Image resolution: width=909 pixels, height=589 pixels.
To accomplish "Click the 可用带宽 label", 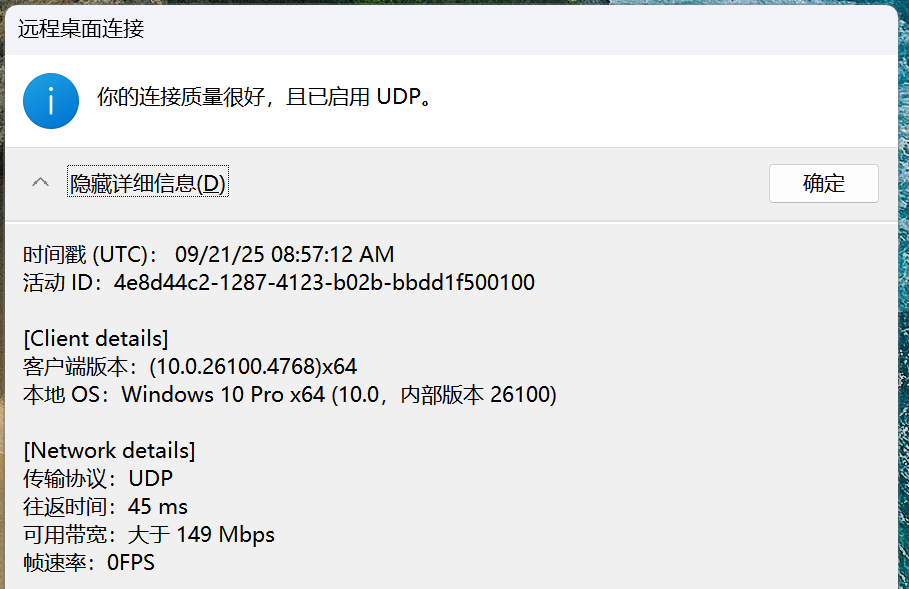I will (x=70, y=534).
